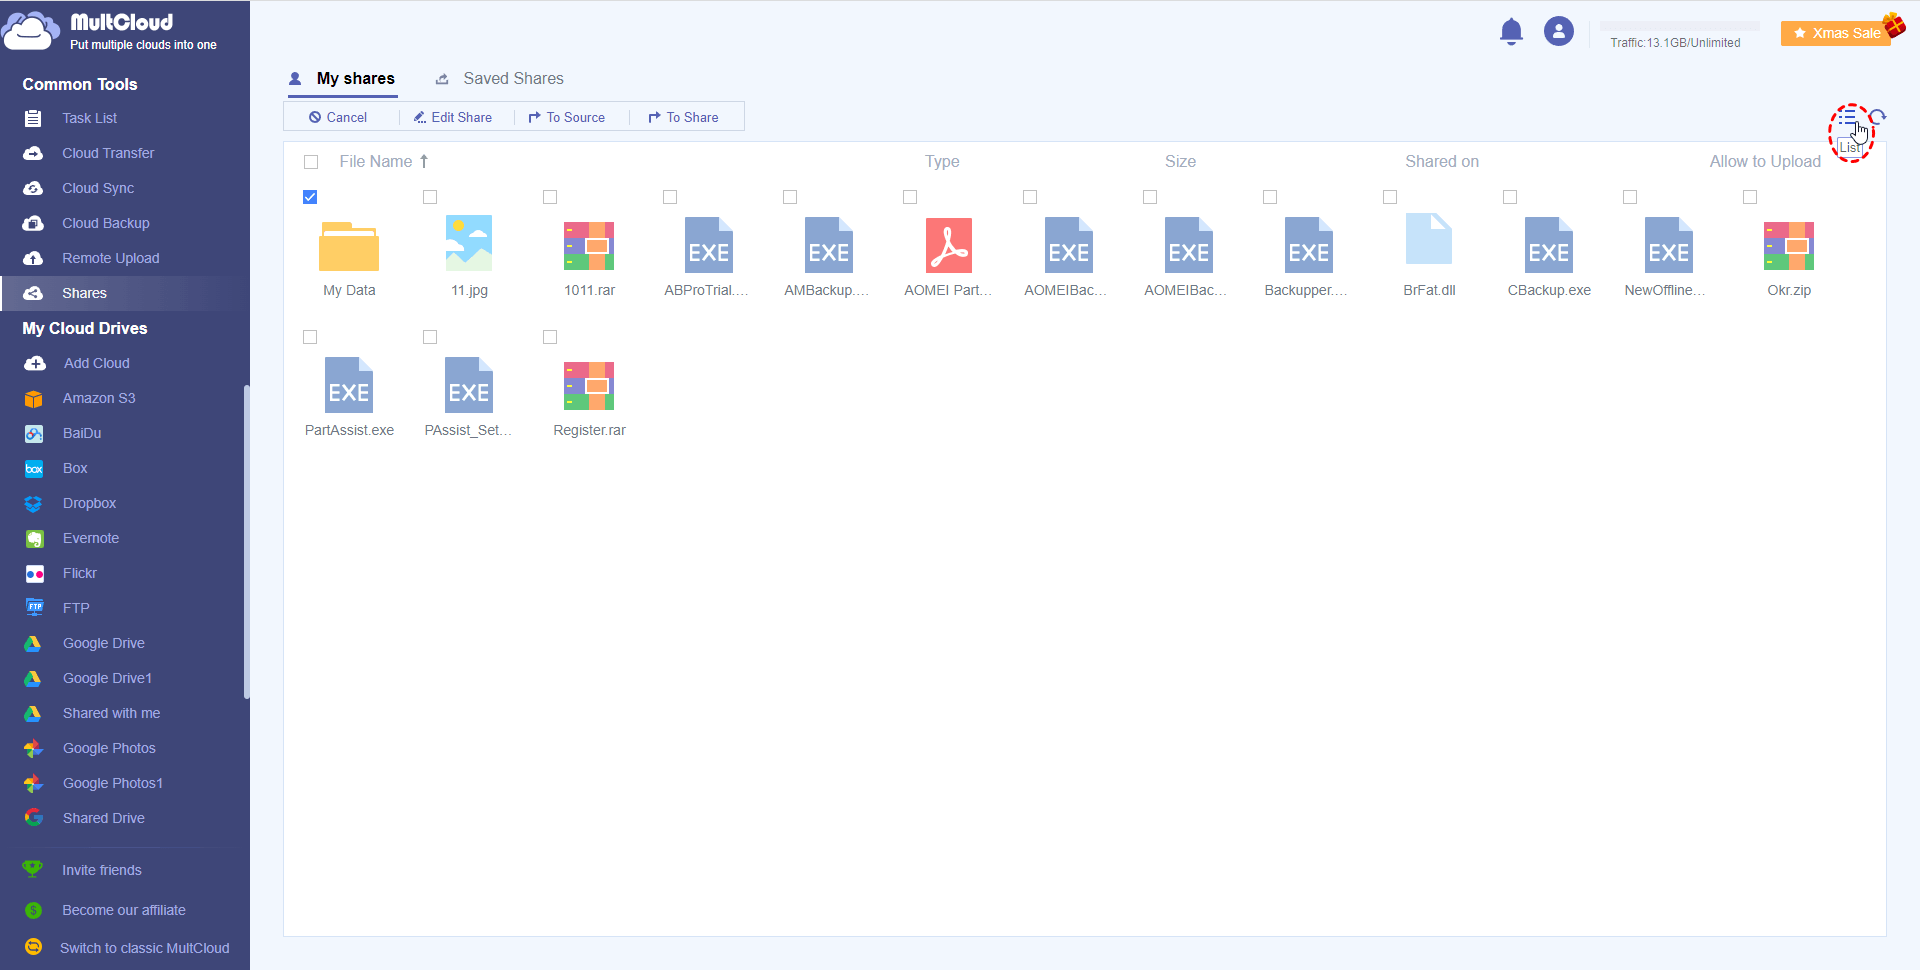
Task: Select the AOMEI Part PDF file icon
Action: tap(948, 246)
